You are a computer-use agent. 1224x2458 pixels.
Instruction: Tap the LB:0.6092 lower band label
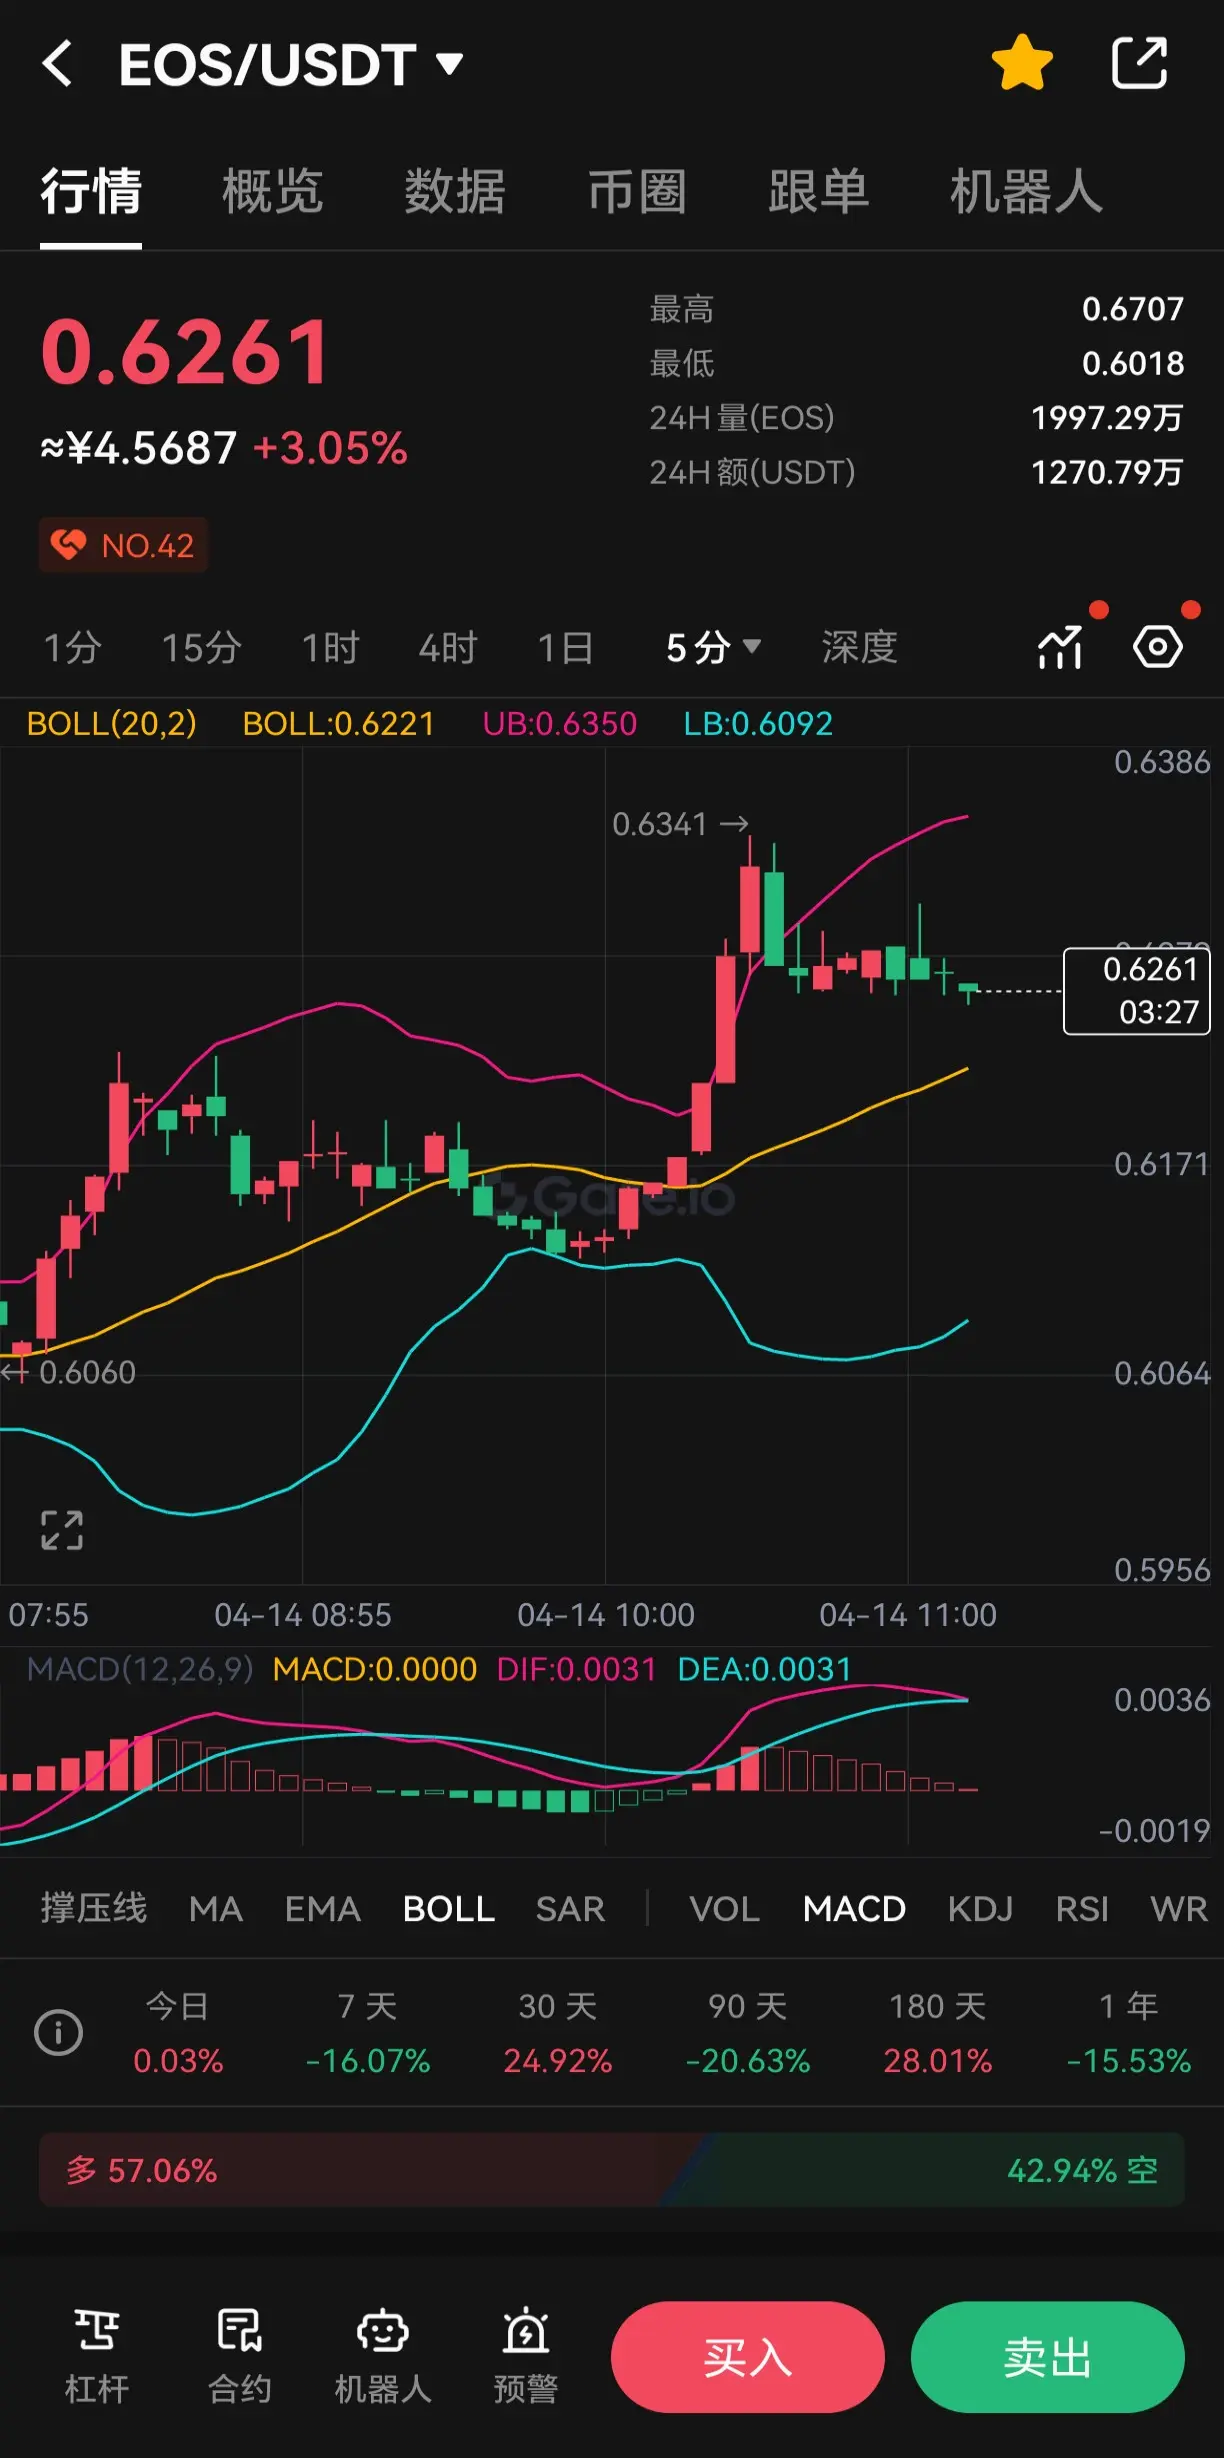coord(758,723)
